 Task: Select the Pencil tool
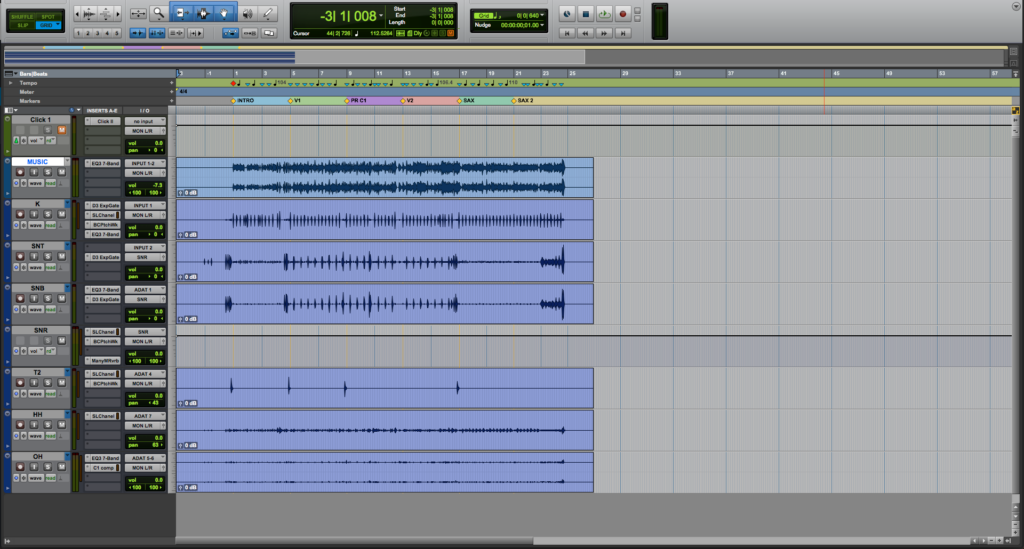pos(268,13)
